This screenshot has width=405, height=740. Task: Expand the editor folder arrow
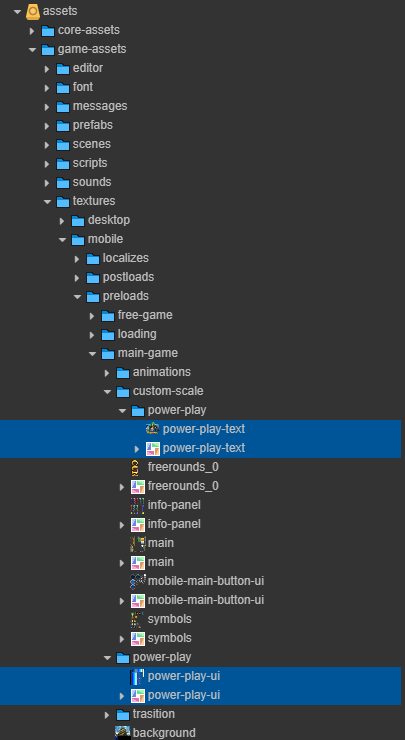(47, 69)
